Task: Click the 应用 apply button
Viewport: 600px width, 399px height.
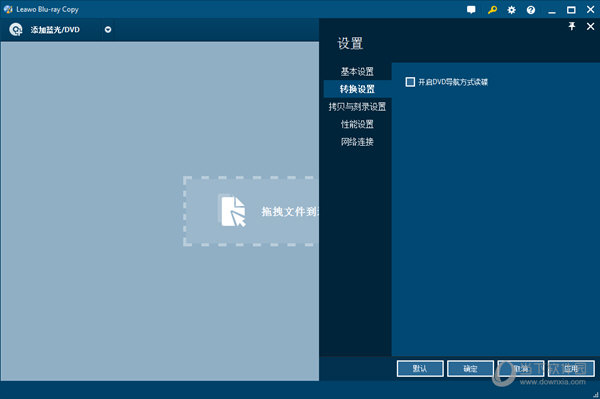Action: (x=571, y=368)
